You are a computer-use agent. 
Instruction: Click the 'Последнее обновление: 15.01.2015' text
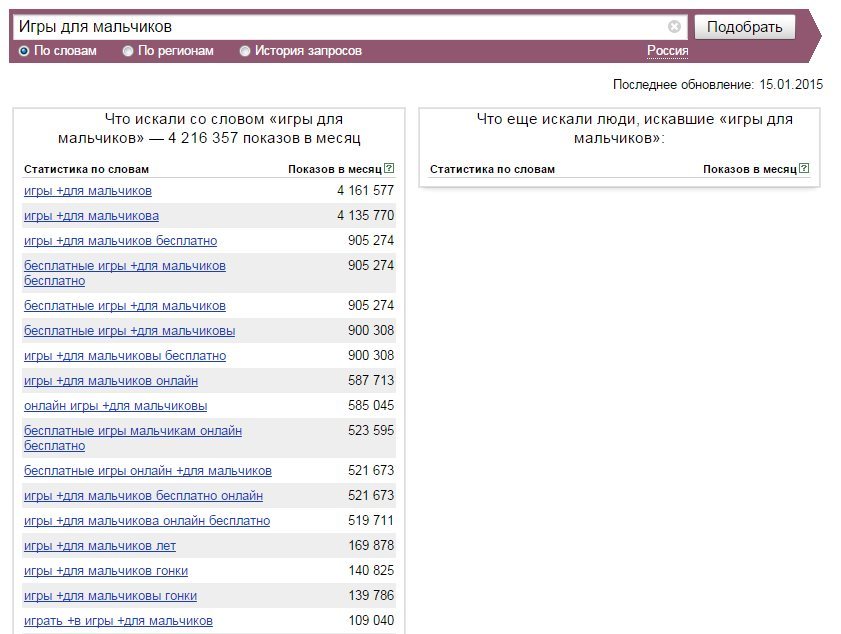718,84
